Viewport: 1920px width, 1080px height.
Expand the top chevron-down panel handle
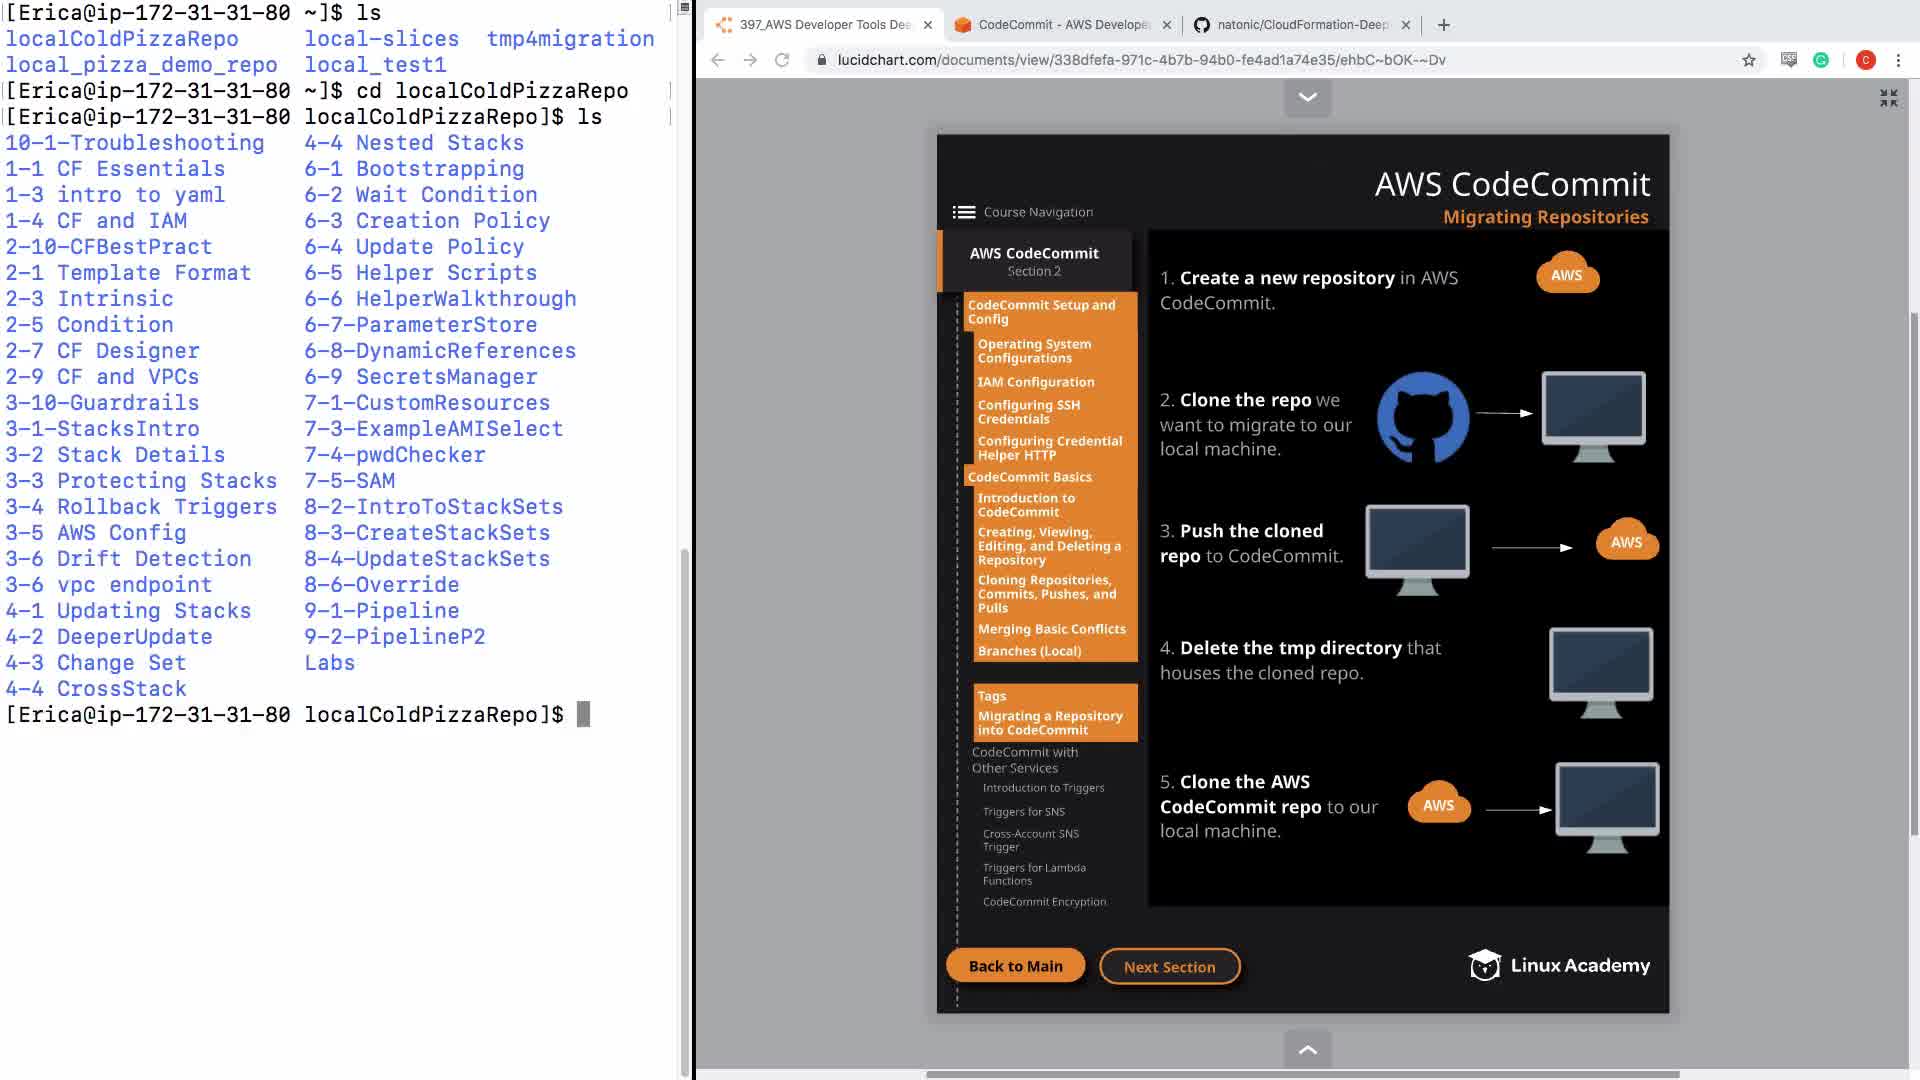click(x=1307, y=97)
